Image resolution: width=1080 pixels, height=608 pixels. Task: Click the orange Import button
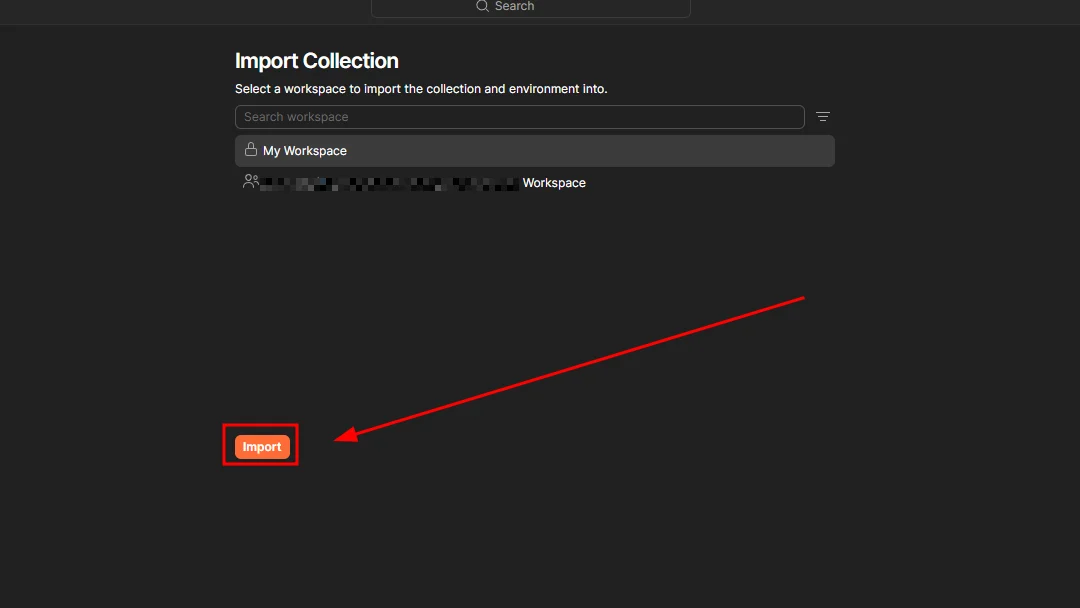[x=262, y=447]
